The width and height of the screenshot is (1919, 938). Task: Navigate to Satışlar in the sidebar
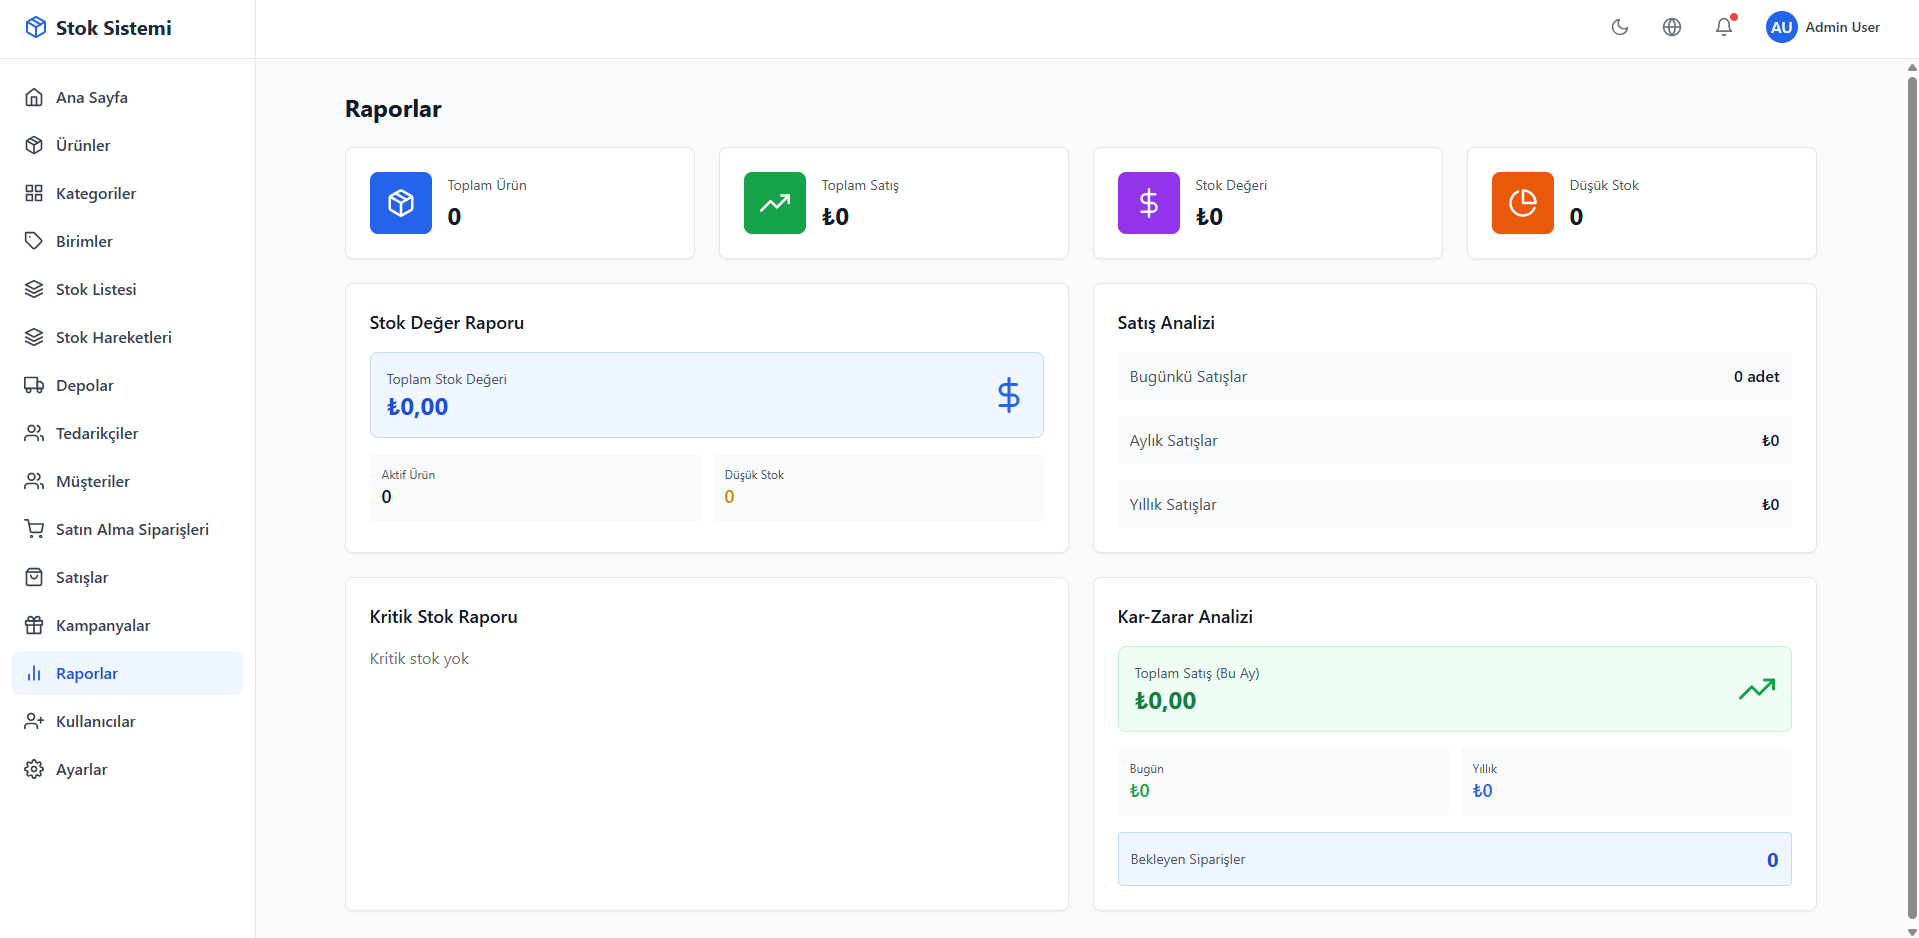127,577
